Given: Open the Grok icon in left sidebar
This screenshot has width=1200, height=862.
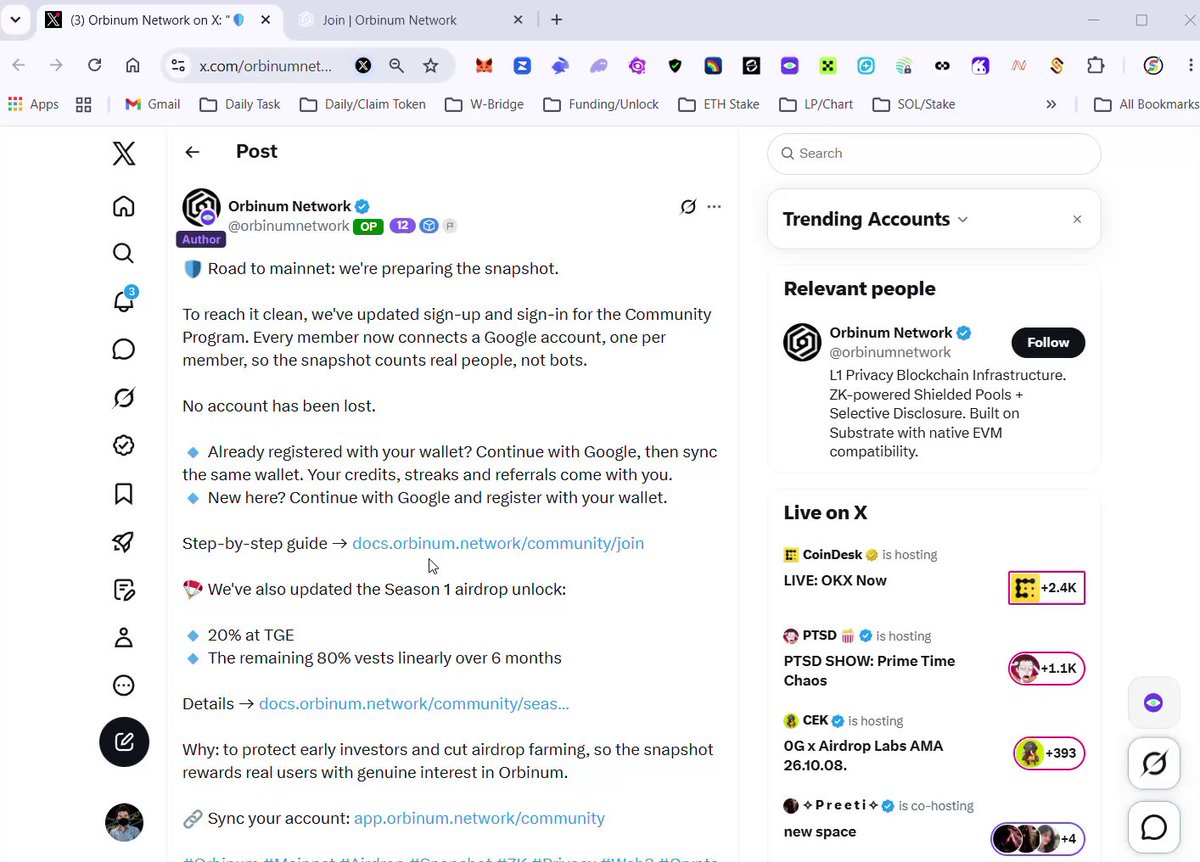Looking at the screenshot, I should pyautogui.click(x=123, y=398).
